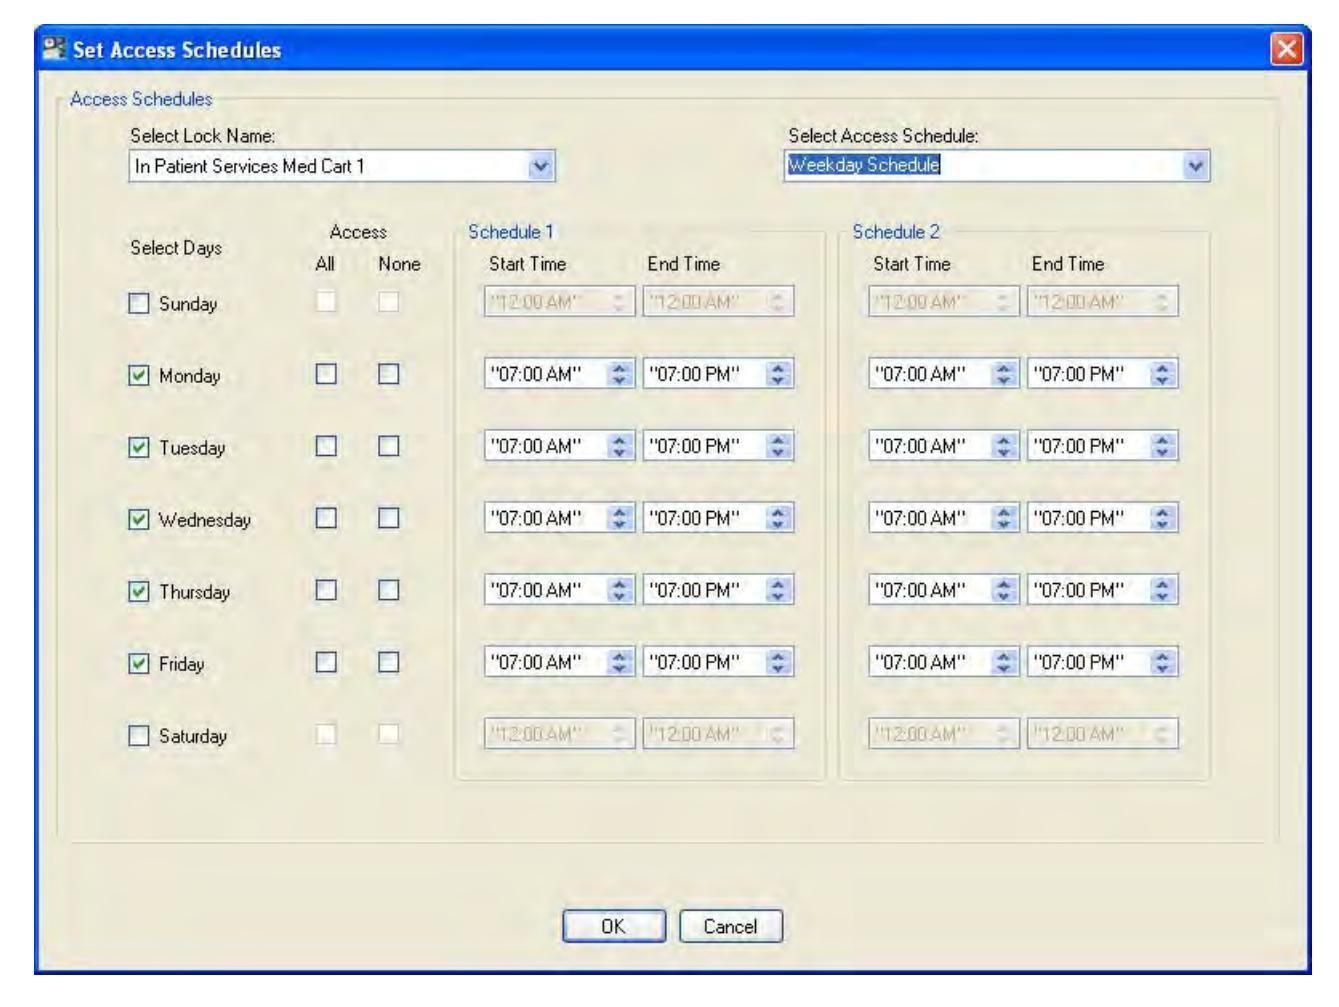Click the Select Days heading
The image size is (1339, 1007).
[176, 248]
